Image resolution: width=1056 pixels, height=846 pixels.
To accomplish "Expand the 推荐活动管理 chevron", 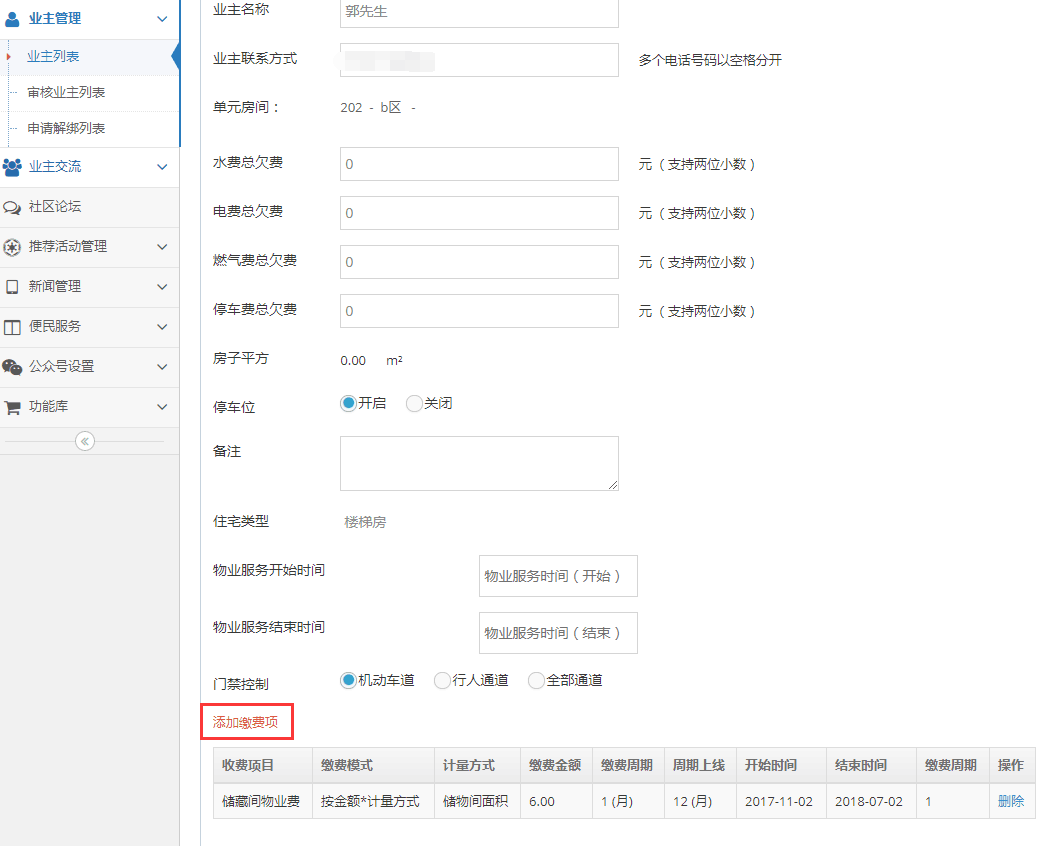I will point(162,247).
